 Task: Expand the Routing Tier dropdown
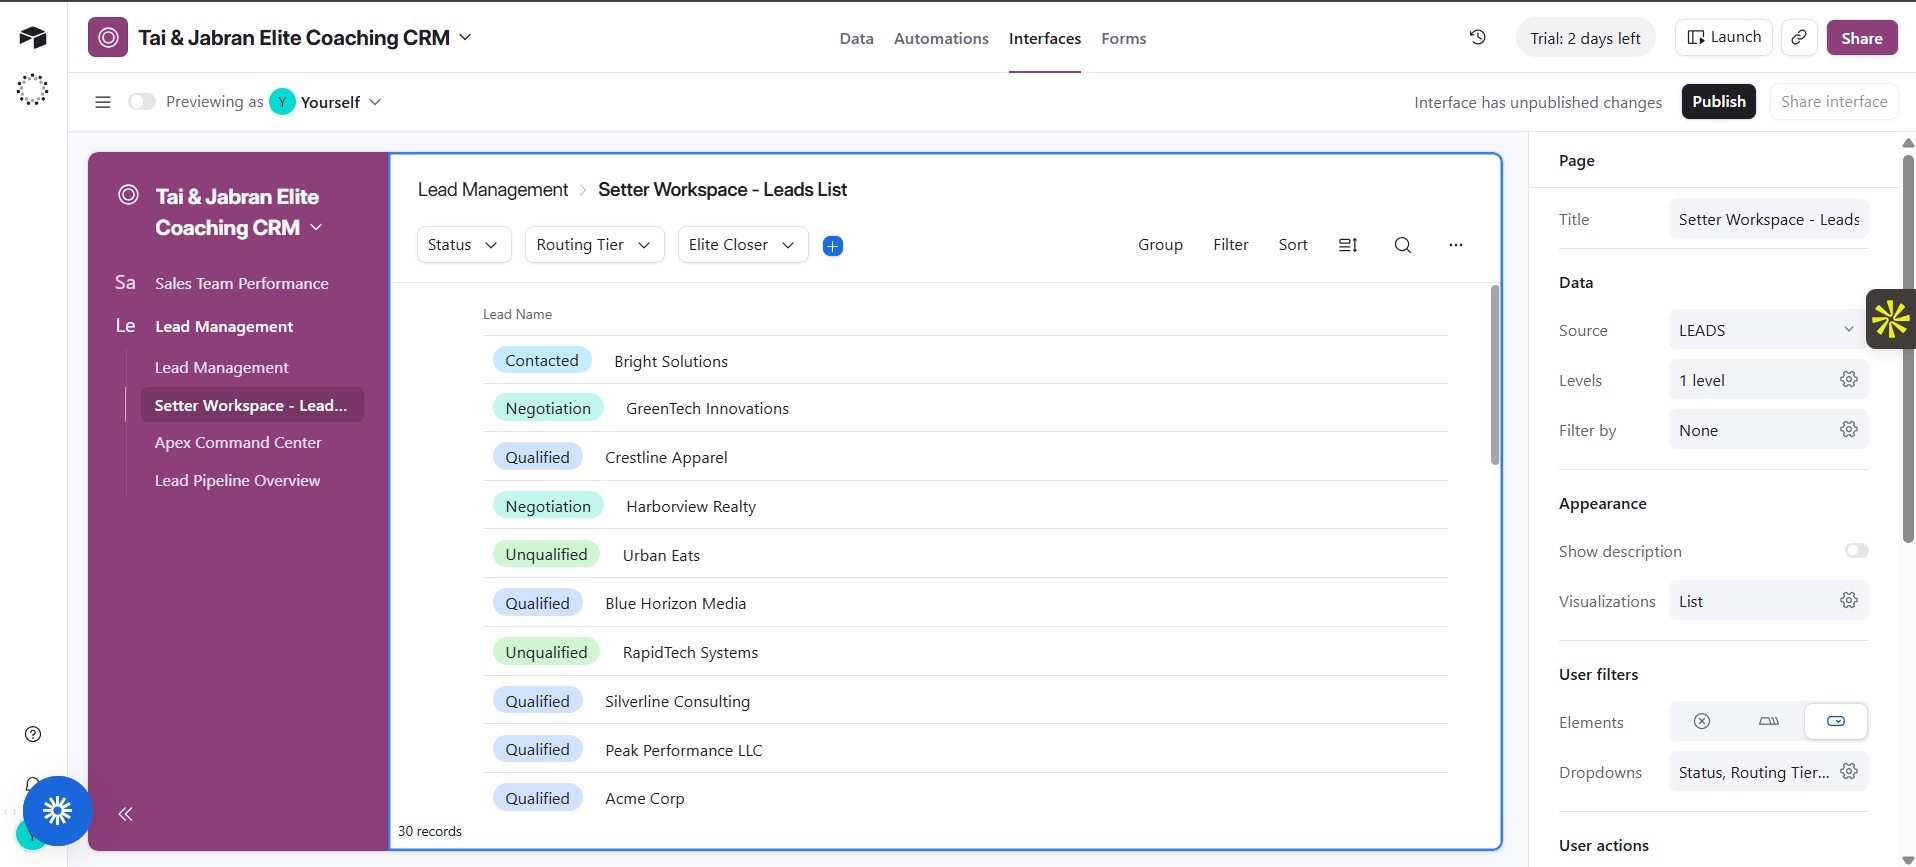click(594, 245)
